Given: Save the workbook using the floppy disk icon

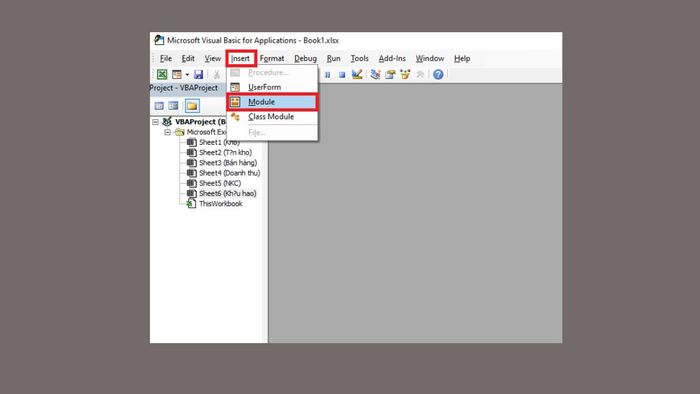Looking at the screenshot, I should pos(198,74).
